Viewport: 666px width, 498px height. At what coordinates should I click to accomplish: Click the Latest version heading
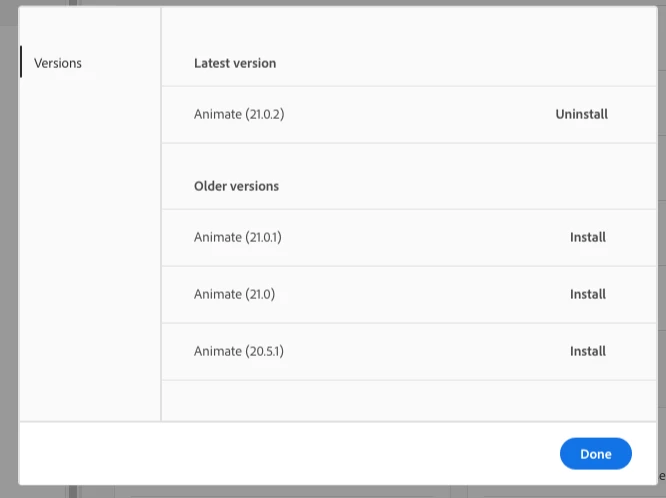point(235,63)
